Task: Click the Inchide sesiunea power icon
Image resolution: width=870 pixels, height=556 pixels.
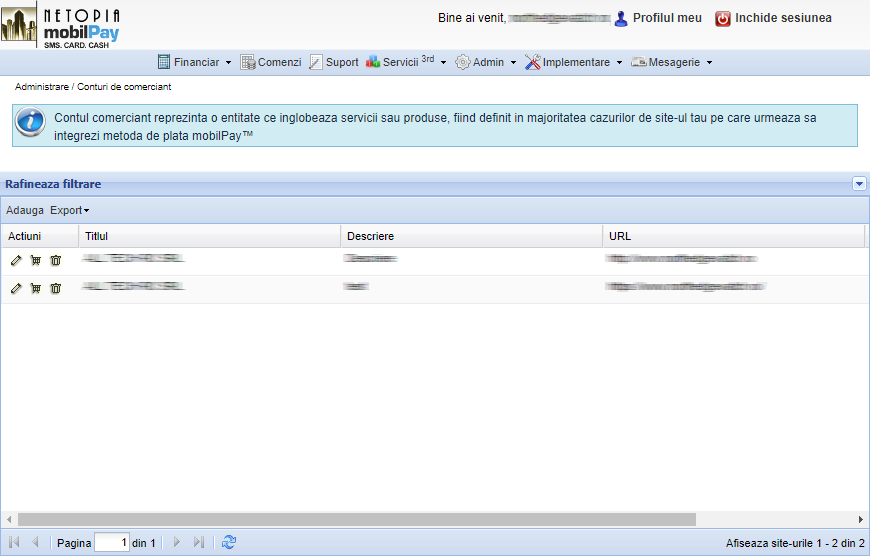Action: click(722, 18)
